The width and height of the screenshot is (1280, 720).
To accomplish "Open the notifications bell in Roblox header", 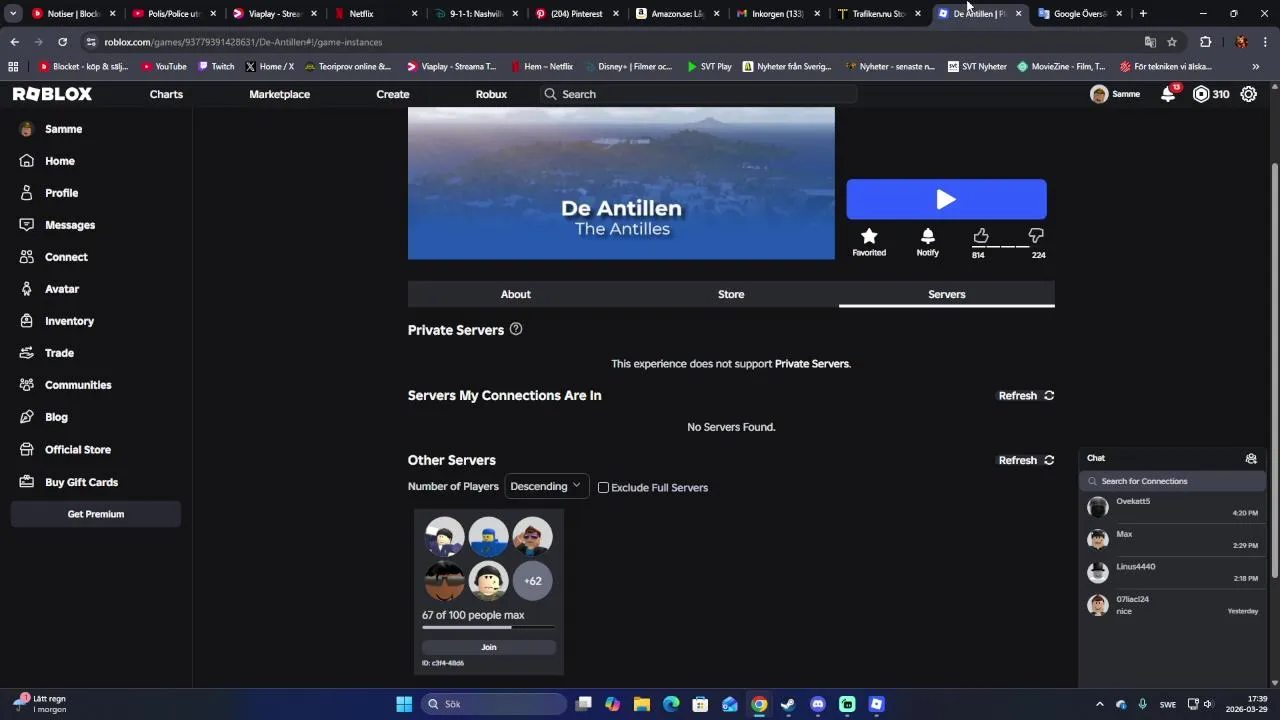I will 1168,94.
